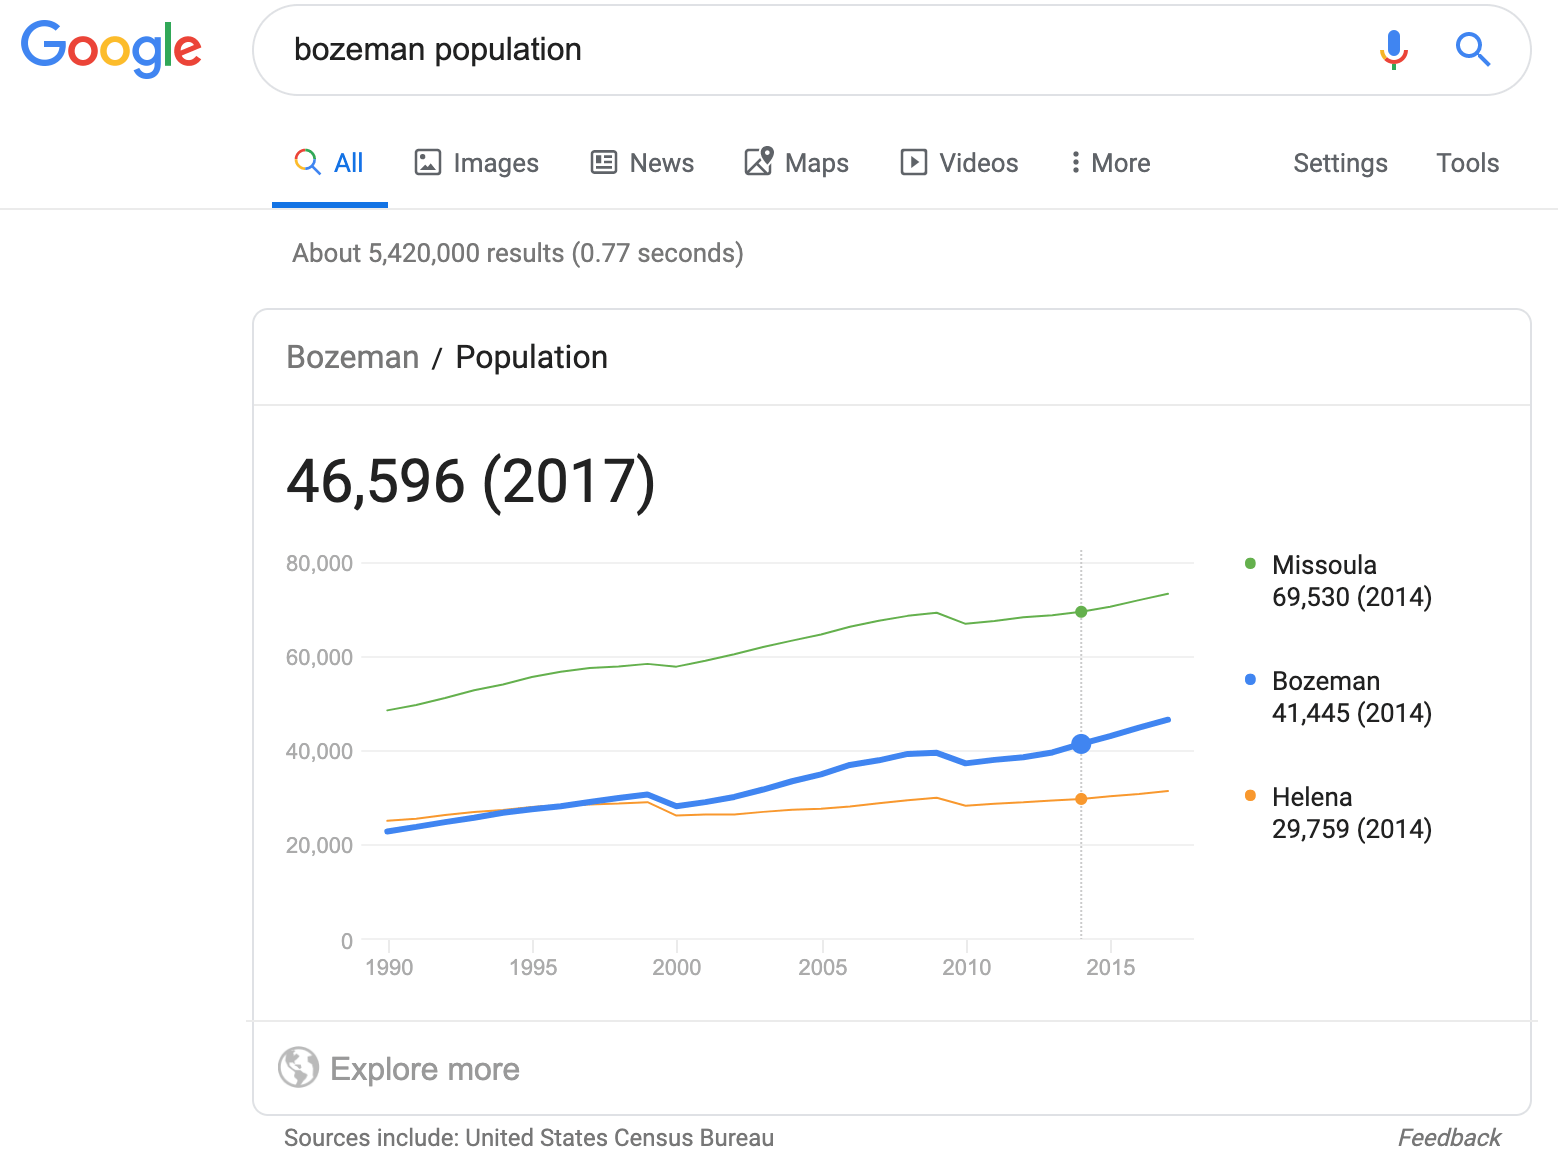The image size is (1558, 1166).
Task: Click the Google logo
Action: coord(111,49)
